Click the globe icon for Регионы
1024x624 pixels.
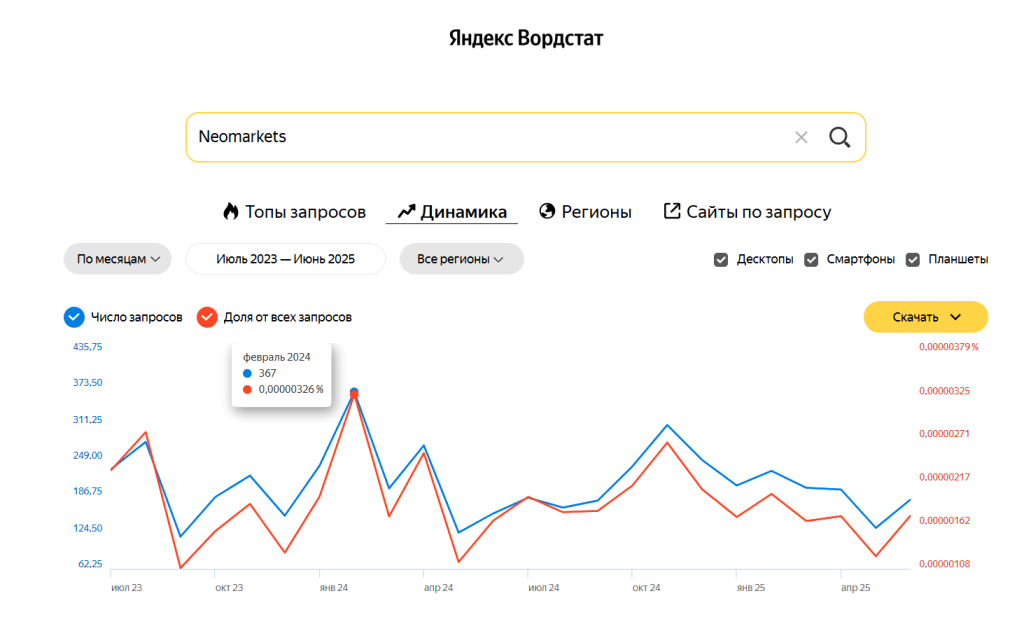[547, 212]
